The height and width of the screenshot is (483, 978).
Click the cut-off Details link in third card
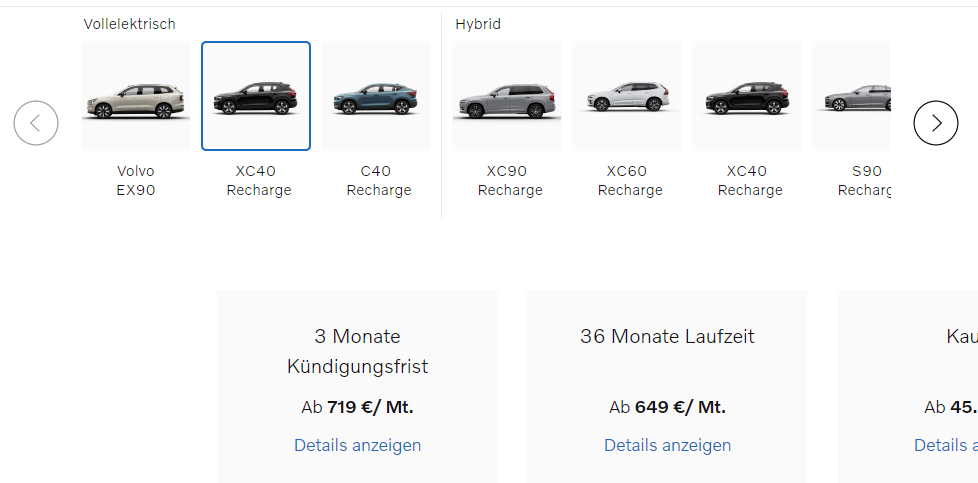coord(946,445)
